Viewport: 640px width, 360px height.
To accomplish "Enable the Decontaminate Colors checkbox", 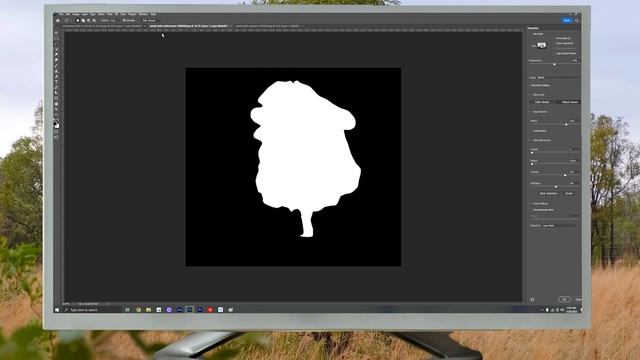I will (531, 210).
